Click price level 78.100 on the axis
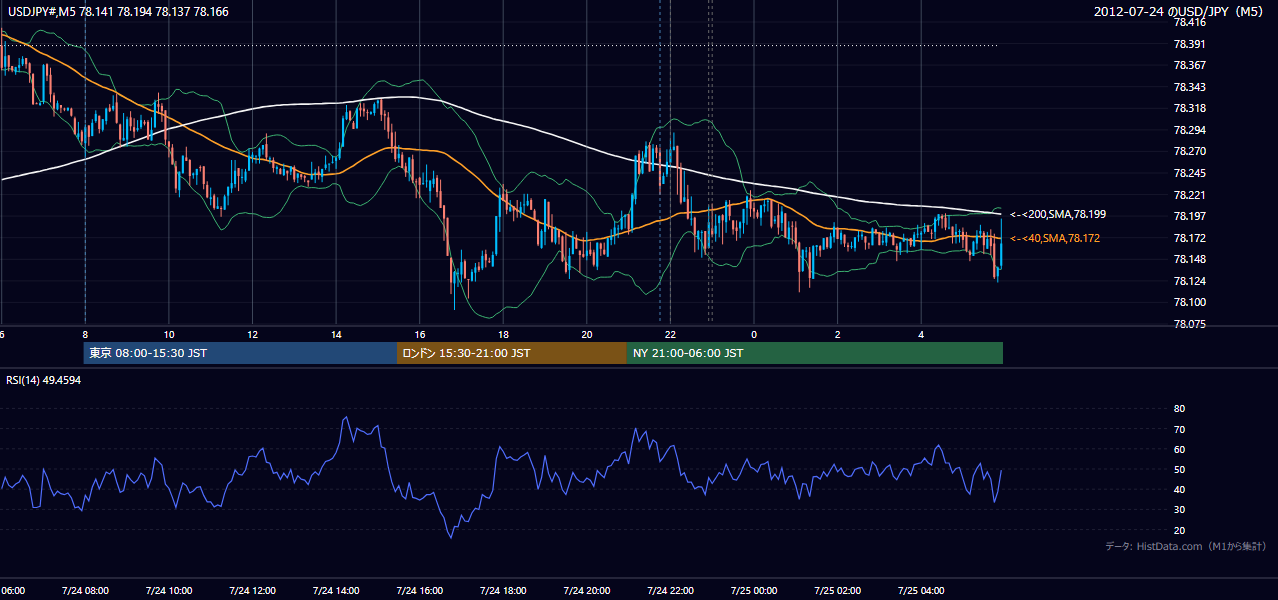 pyautogui.click(x=1188, y=302)
